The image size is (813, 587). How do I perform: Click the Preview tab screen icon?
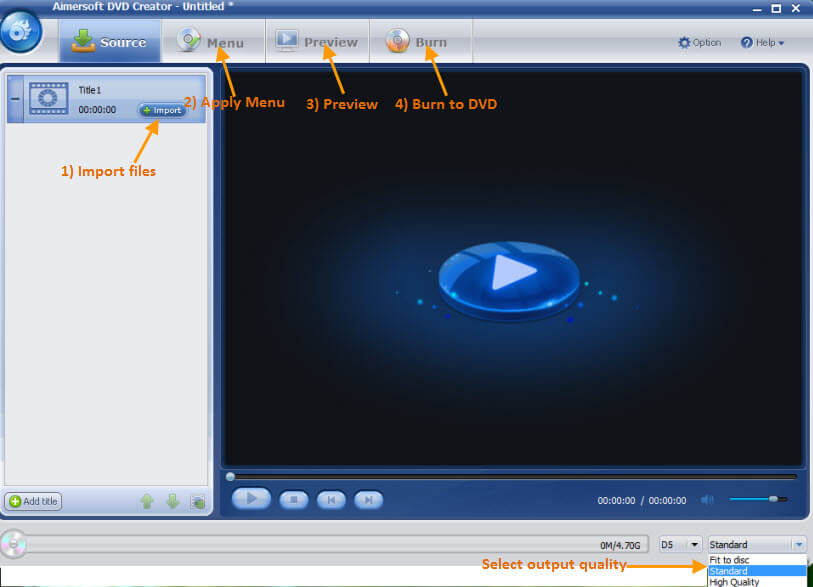click(x=287, y=39)
